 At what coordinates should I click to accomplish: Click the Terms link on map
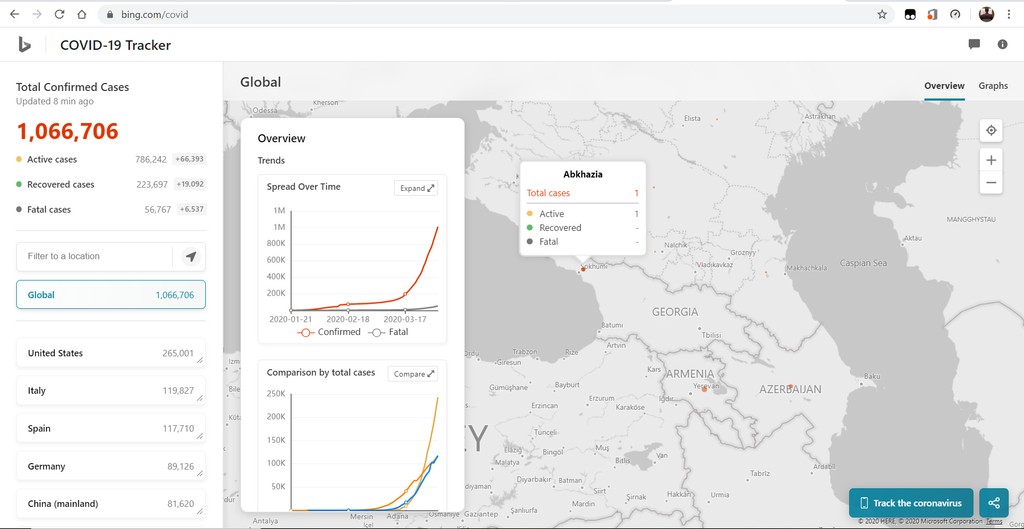pos(994,521)
